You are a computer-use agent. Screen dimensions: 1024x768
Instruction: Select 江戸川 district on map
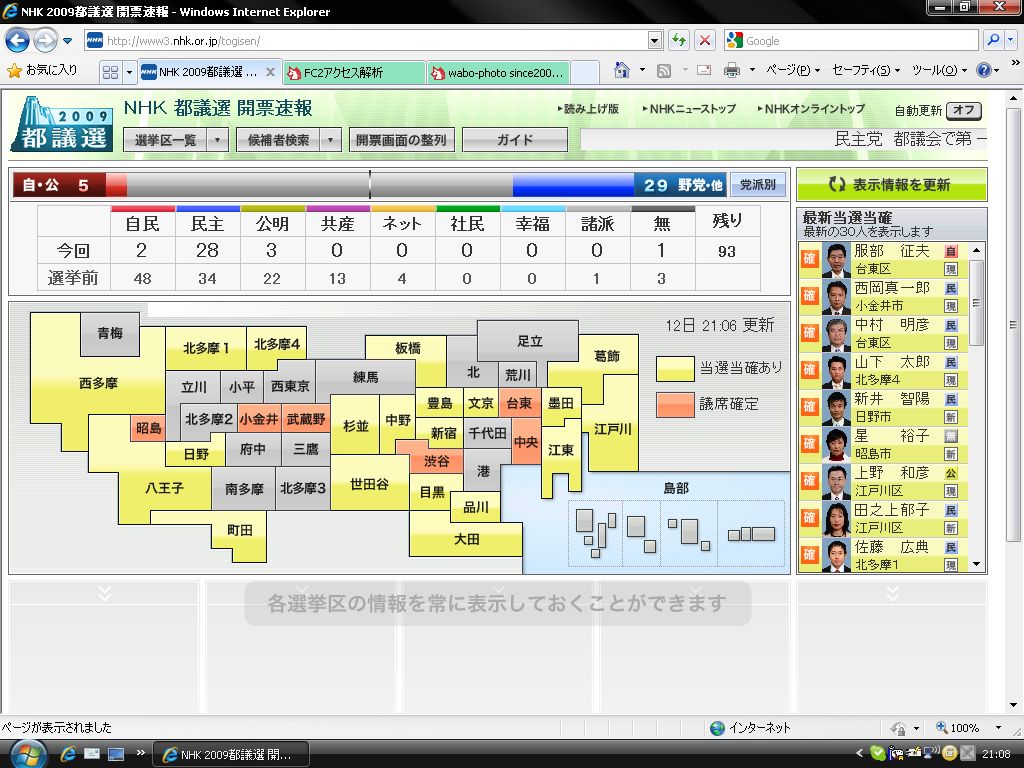613,429
